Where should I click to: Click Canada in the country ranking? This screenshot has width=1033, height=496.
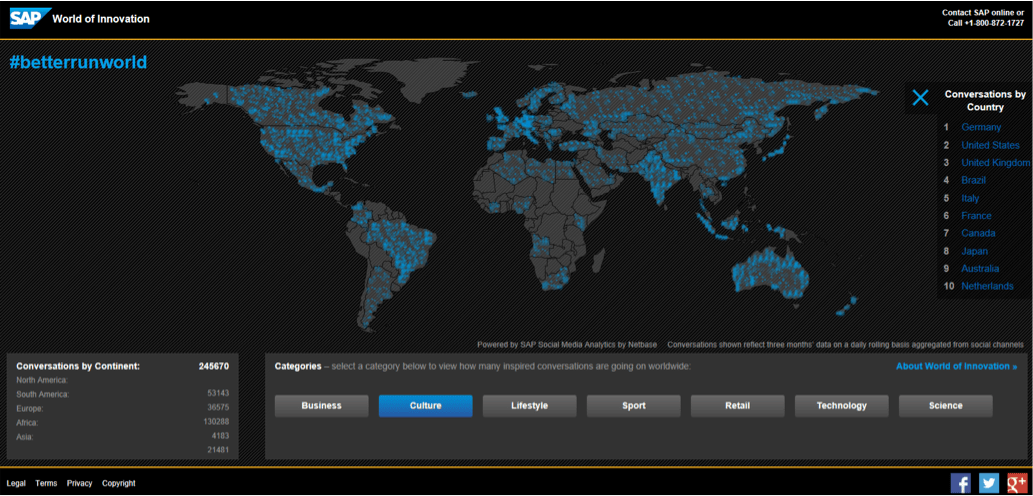[978, 233]
